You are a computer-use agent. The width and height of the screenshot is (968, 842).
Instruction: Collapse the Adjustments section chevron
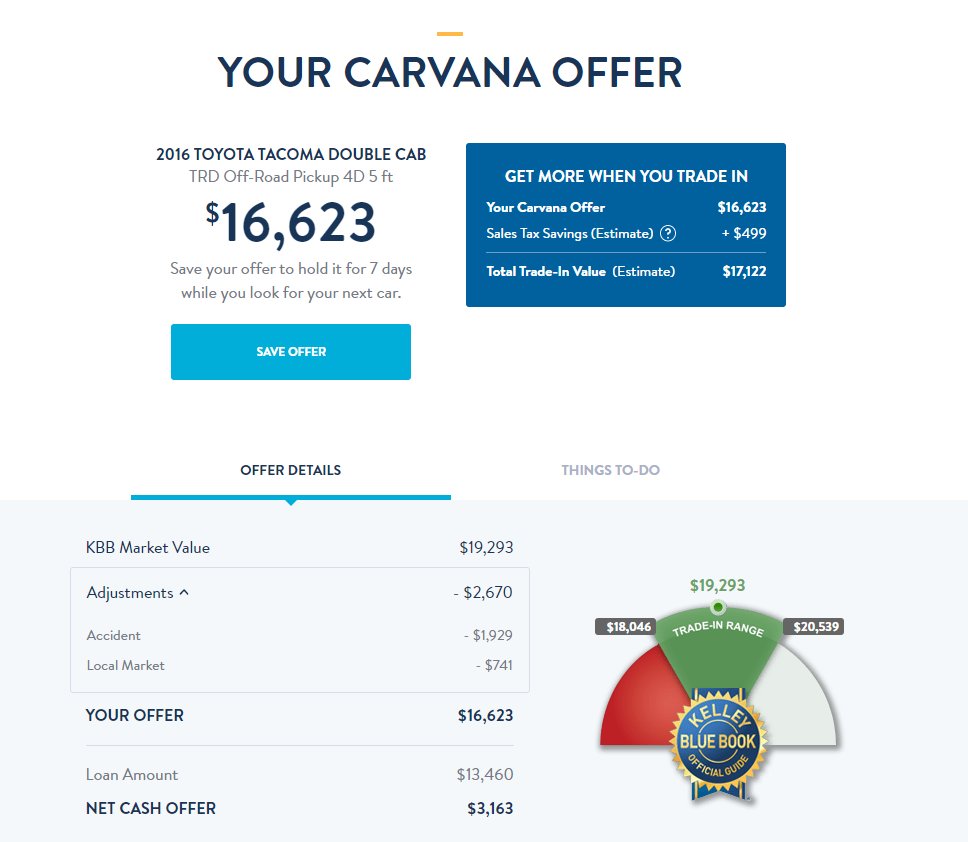click(184, 593)
